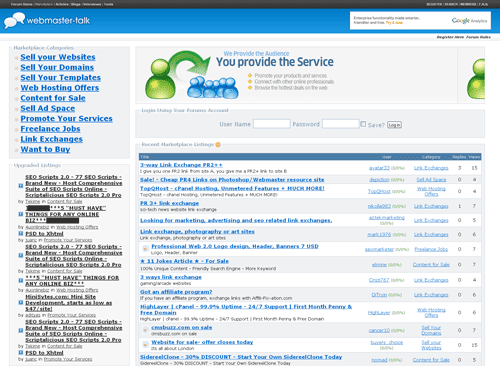Open Sell Your Templates category
Screen dimensions: 500x366
pyautogui.click(x=60, y=78)
